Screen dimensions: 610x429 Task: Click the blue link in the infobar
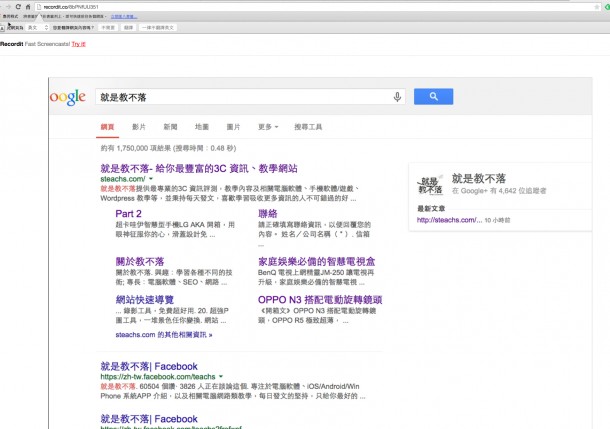[x=124, y=16]
